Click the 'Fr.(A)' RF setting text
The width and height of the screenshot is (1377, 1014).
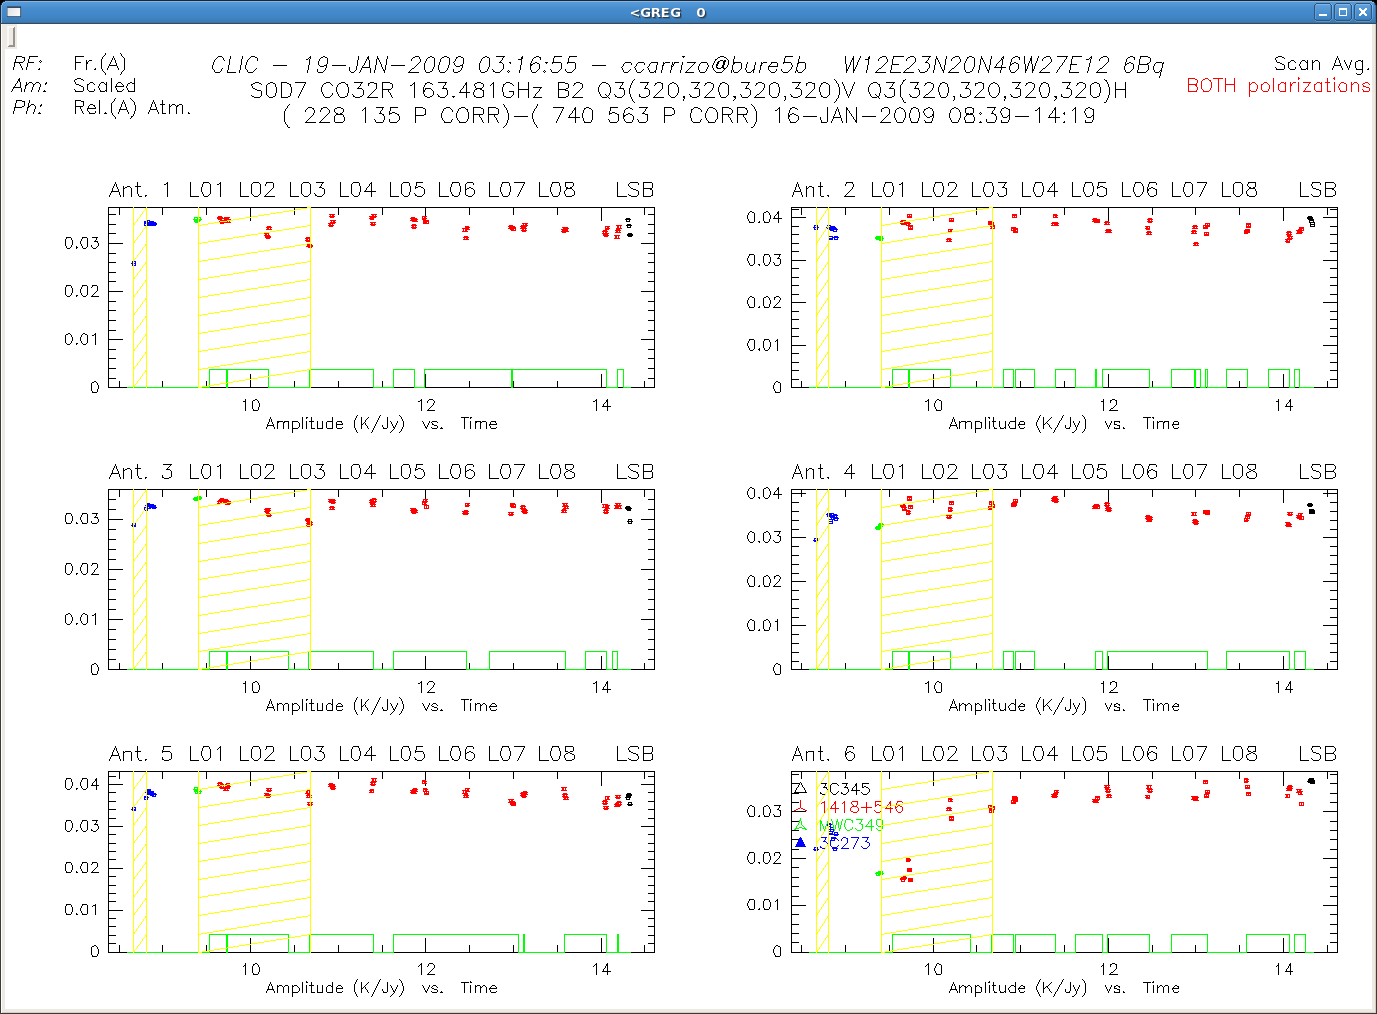99,64
